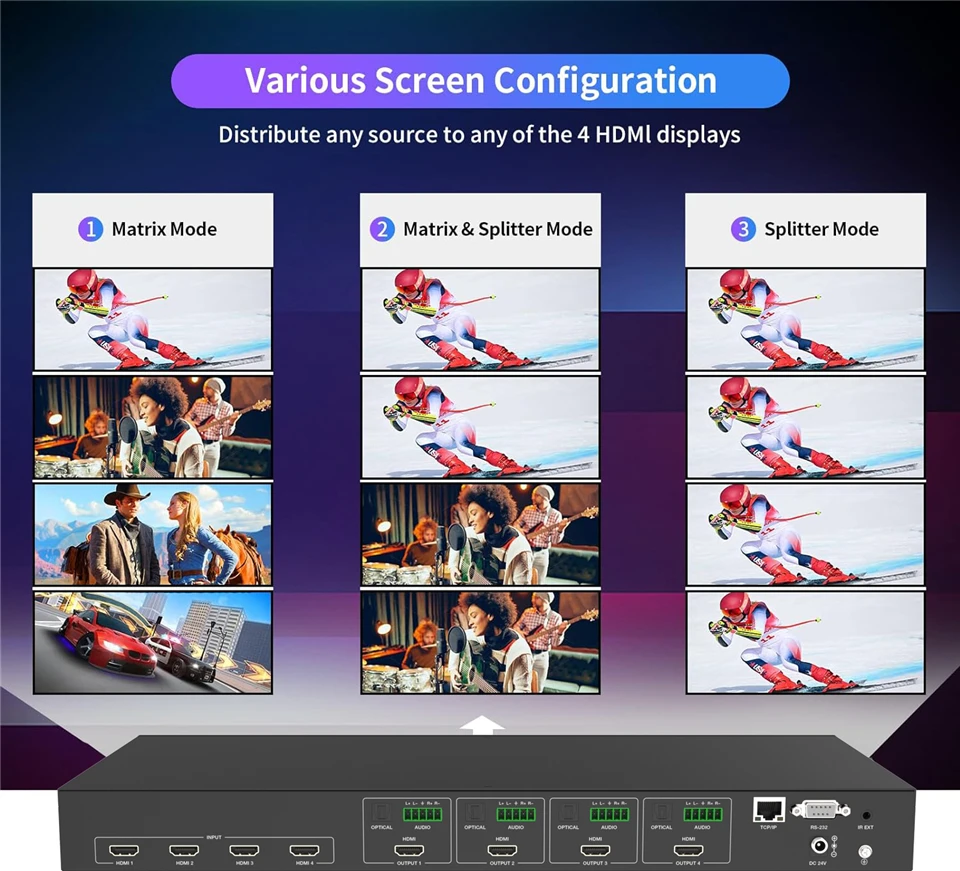Click the number 3 purple circle badge
This screenshot has height=871, width=960.
[x=743, y=229]
